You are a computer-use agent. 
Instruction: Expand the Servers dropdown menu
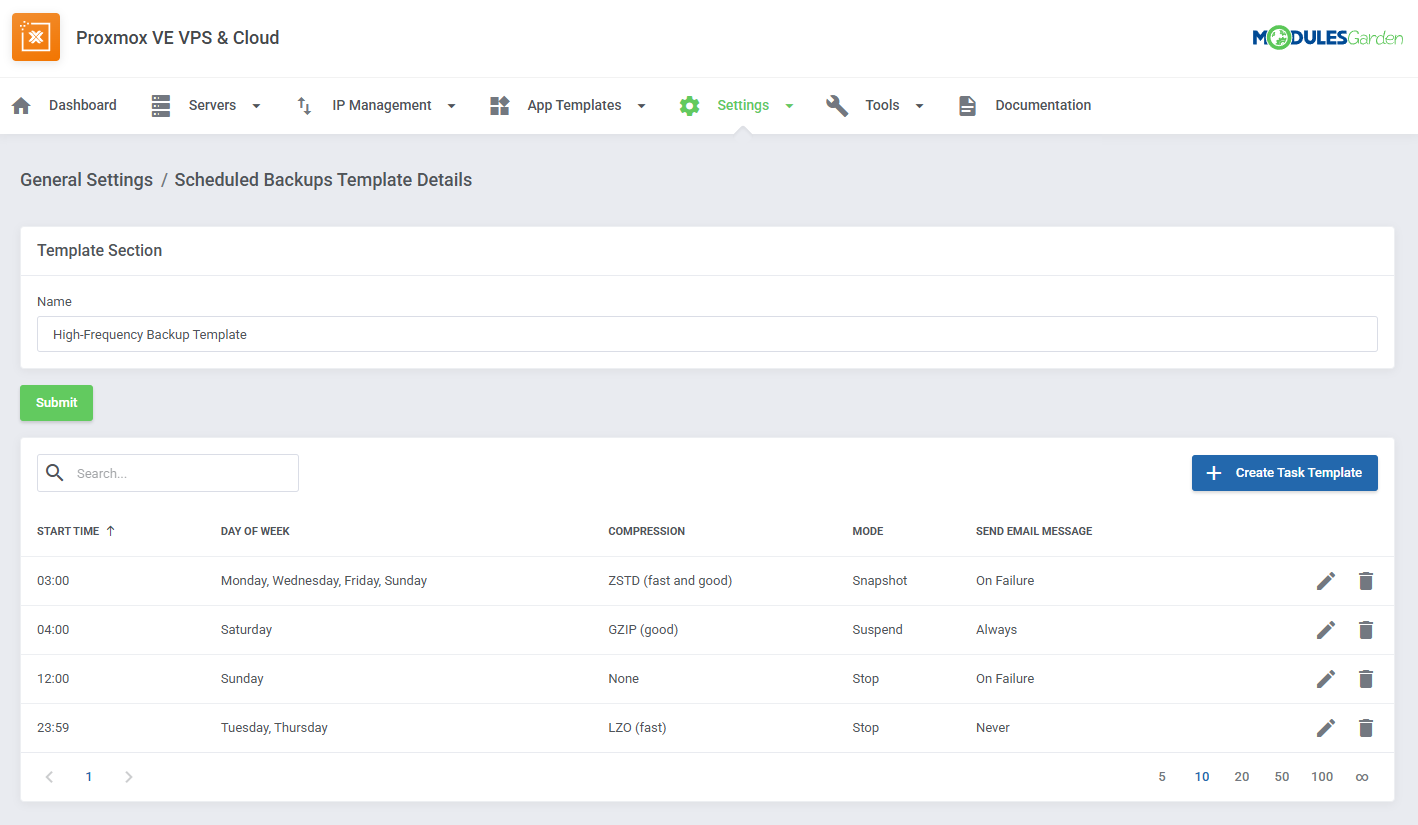pos(256,105)
